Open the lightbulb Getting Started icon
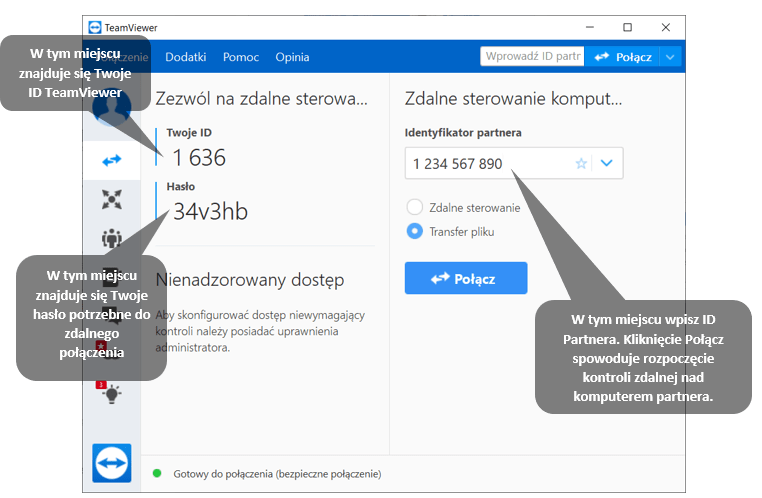762x498 pixels. pyautogui.click(x=111, y=394)
